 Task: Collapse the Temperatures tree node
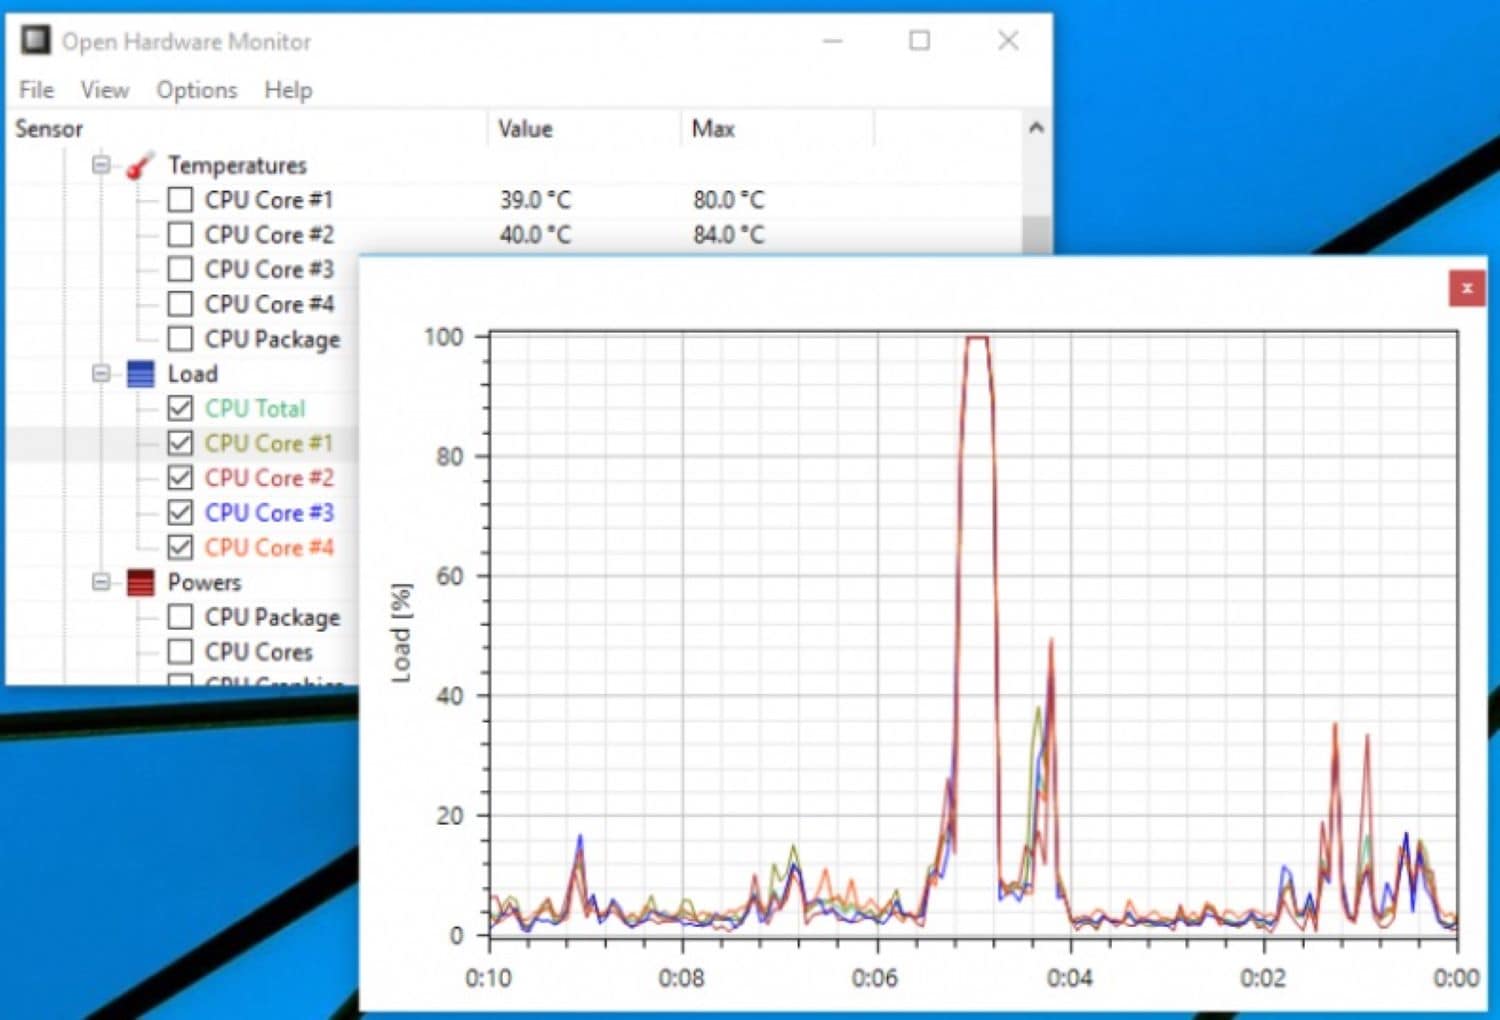[x=101, y=164]
